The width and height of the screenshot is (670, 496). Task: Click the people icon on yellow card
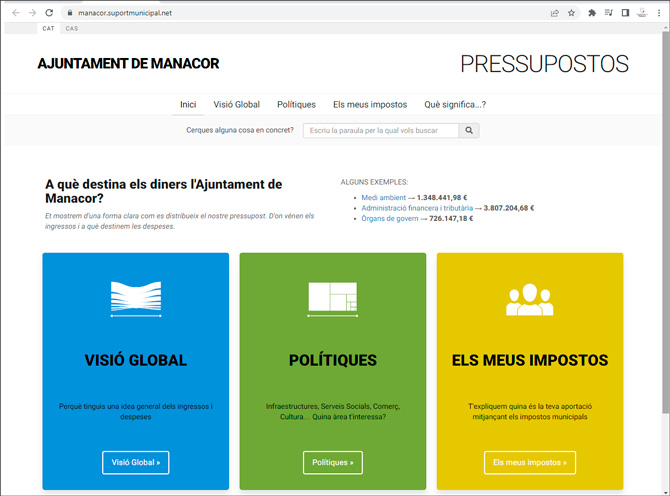[529, 300]
